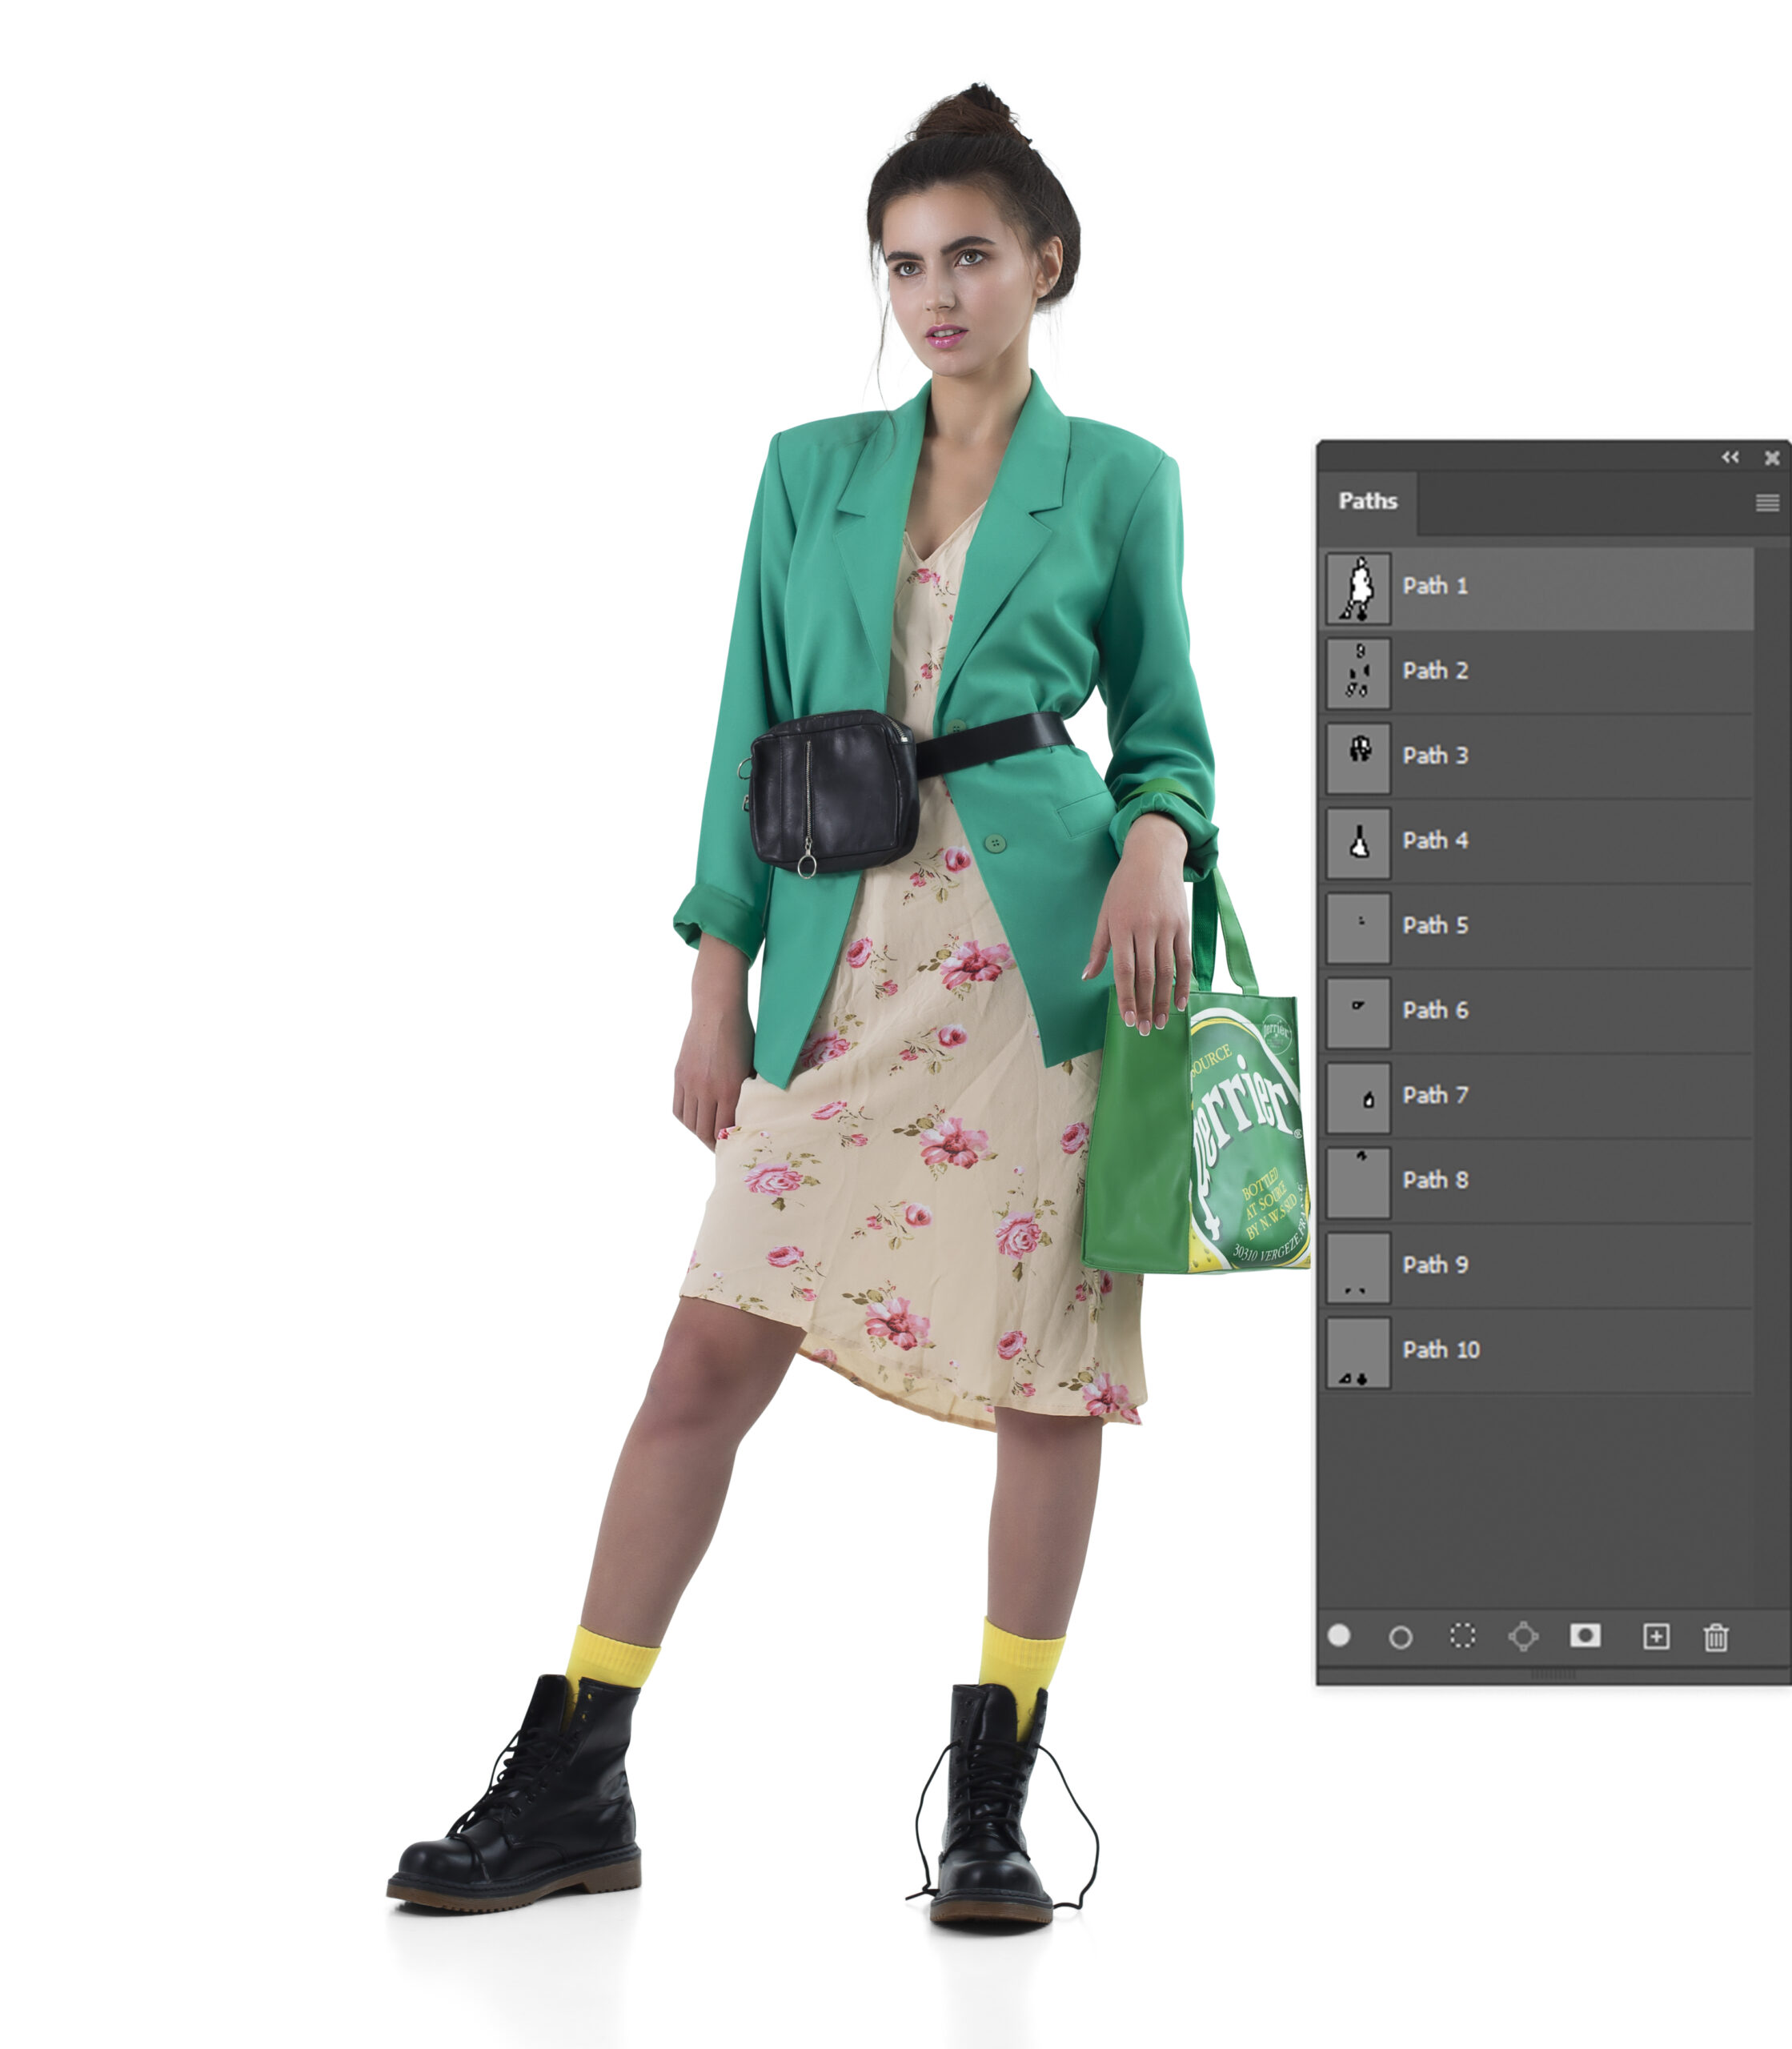
Task: Click Fill path with foreground color icon
Action: tap(1339, 1635)
